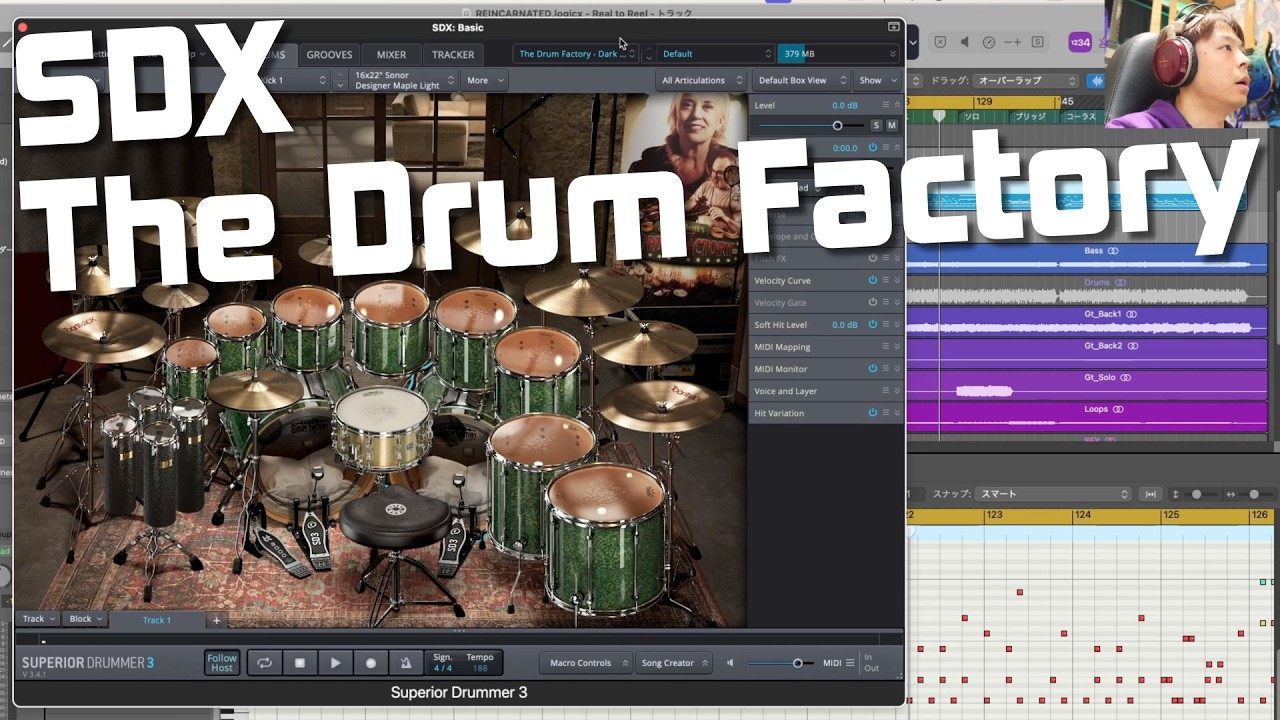Toggle the Soft Hit Level power button
The width and height of the screenshot is (1280, 720).
point(872,325)
